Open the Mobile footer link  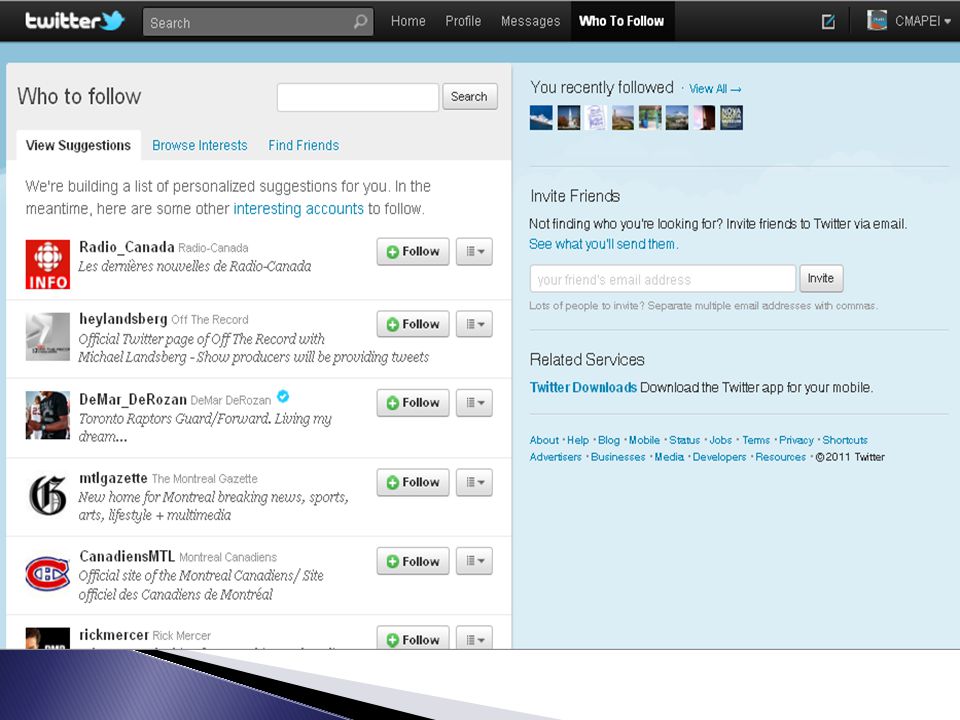644,440
